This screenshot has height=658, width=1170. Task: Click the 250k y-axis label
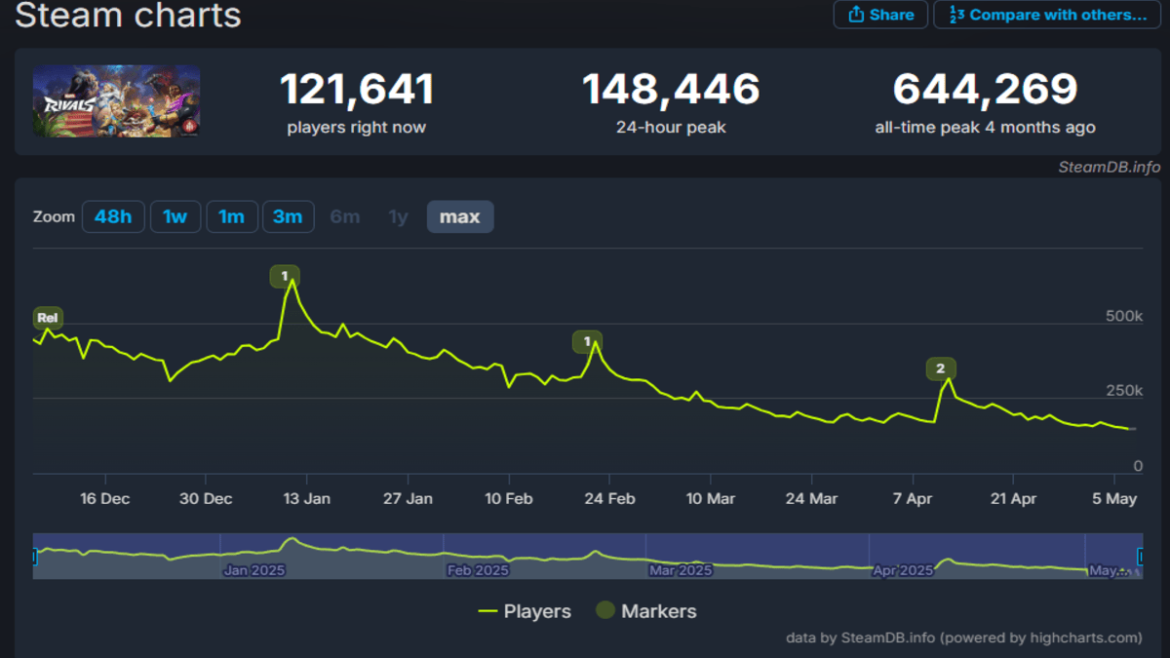[x=1124, y=390]
